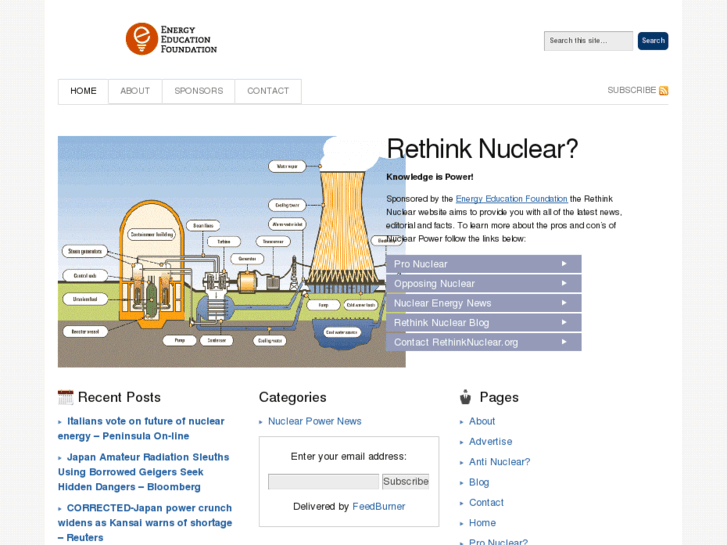Open the ABOUT navigation tab
The height and width of the screenshot is (545, 727).
(135, 91)
